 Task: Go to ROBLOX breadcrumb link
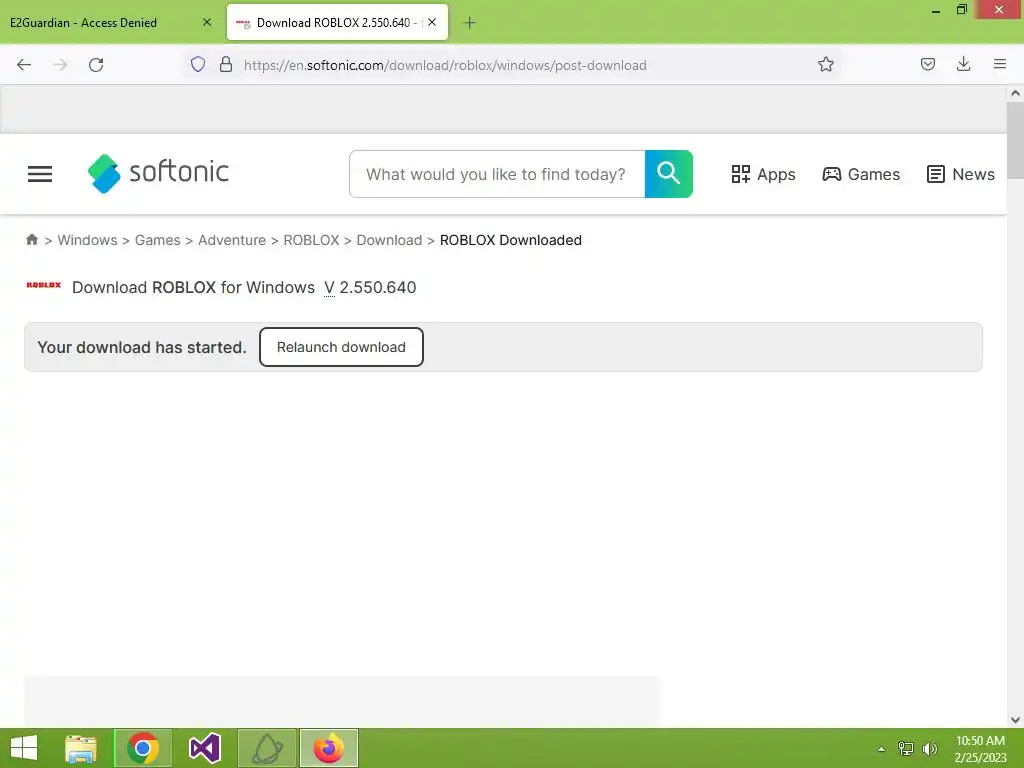pyautogui.click(x=311, y=240)
